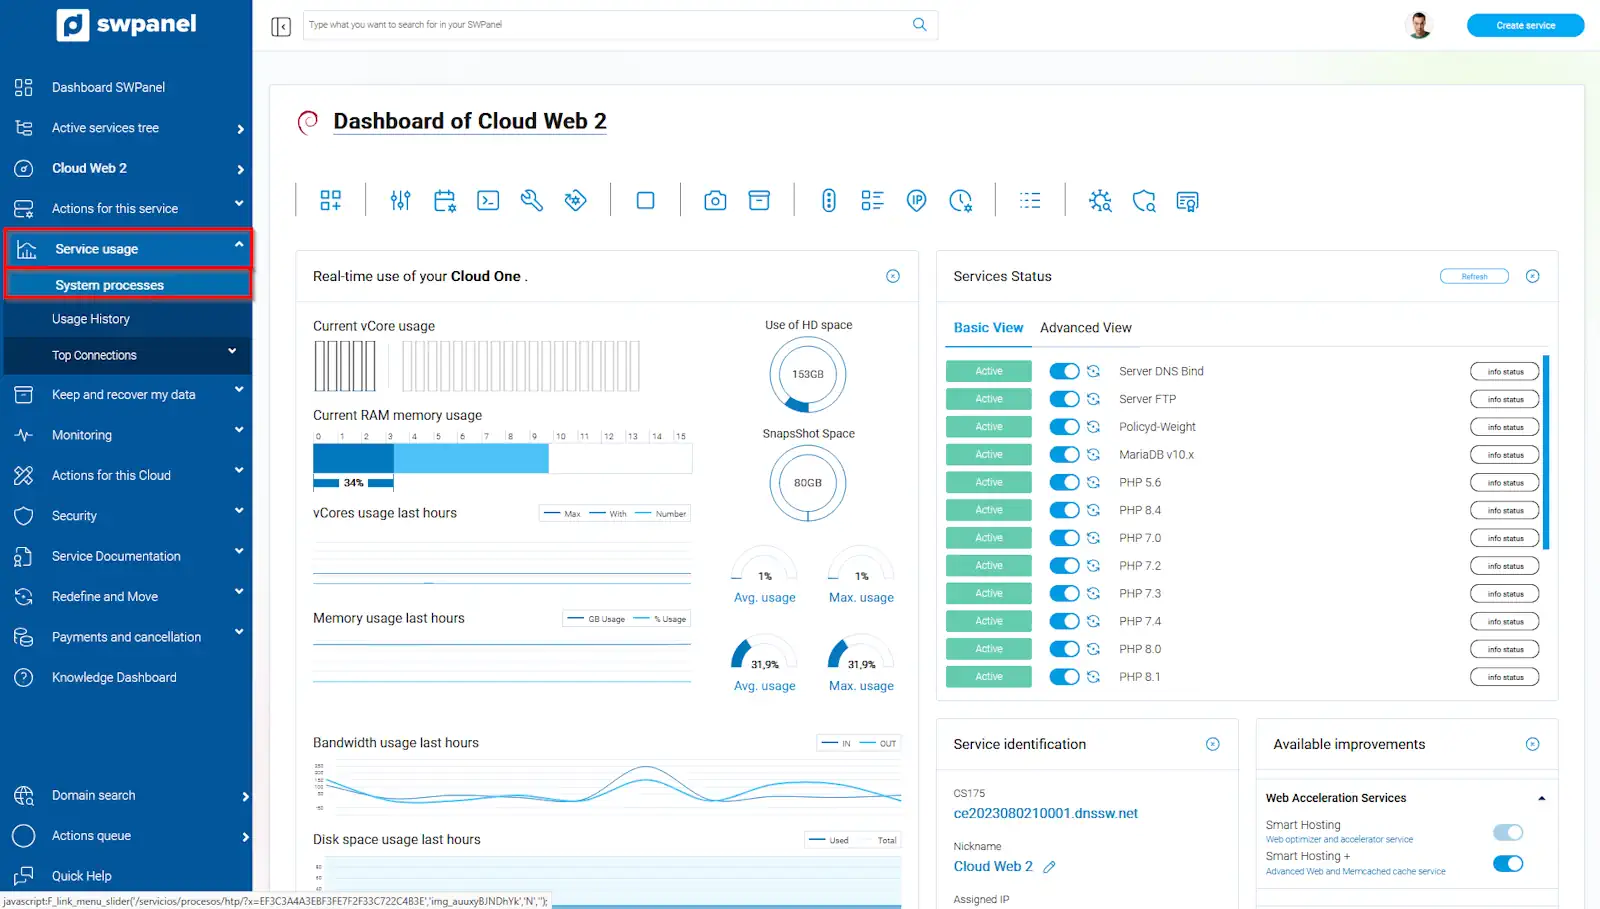The height and width of the screenshot is (909, 1600).
Task: Close the Services Status panel
Action: point(1532,276)
